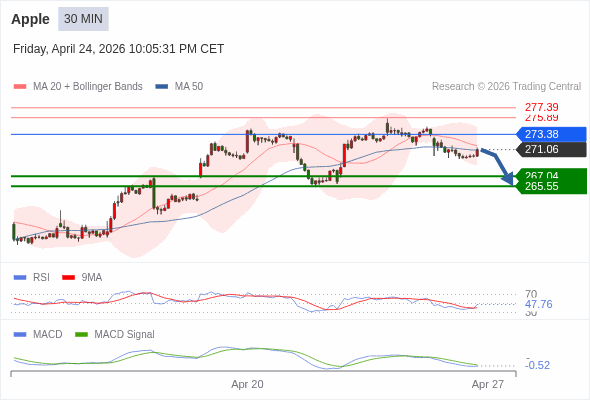The height and width of the screenshot is (400, 590).
Task: Click the MACD Signal green legend swatch
Action: [x=81, y=334]
